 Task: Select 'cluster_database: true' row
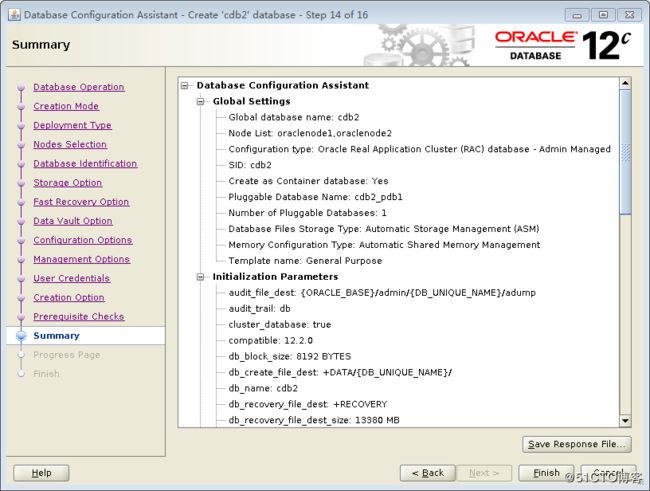pos(280,324)
